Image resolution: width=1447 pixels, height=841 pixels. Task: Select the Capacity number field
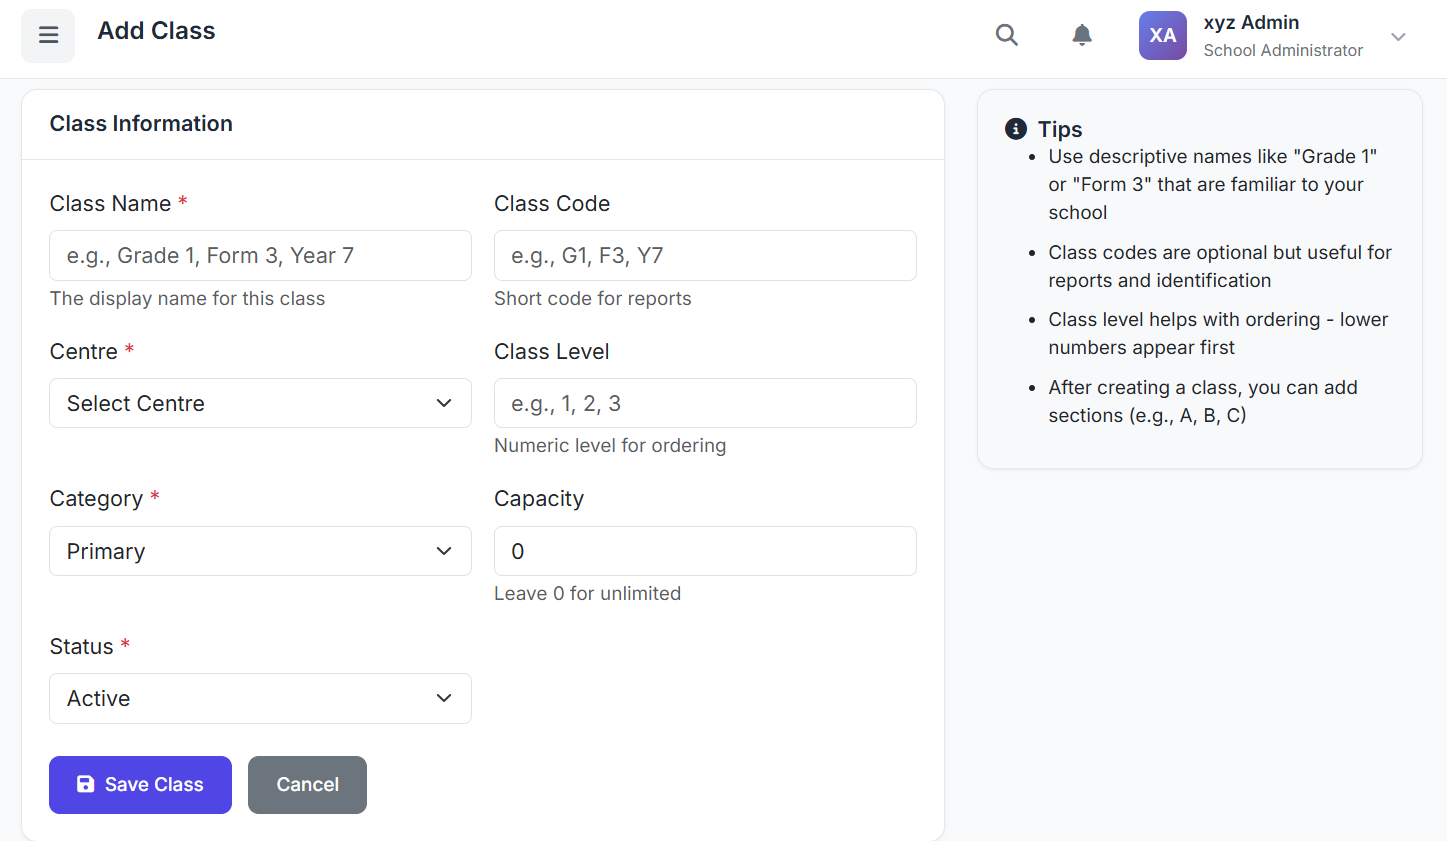point(704,551)
